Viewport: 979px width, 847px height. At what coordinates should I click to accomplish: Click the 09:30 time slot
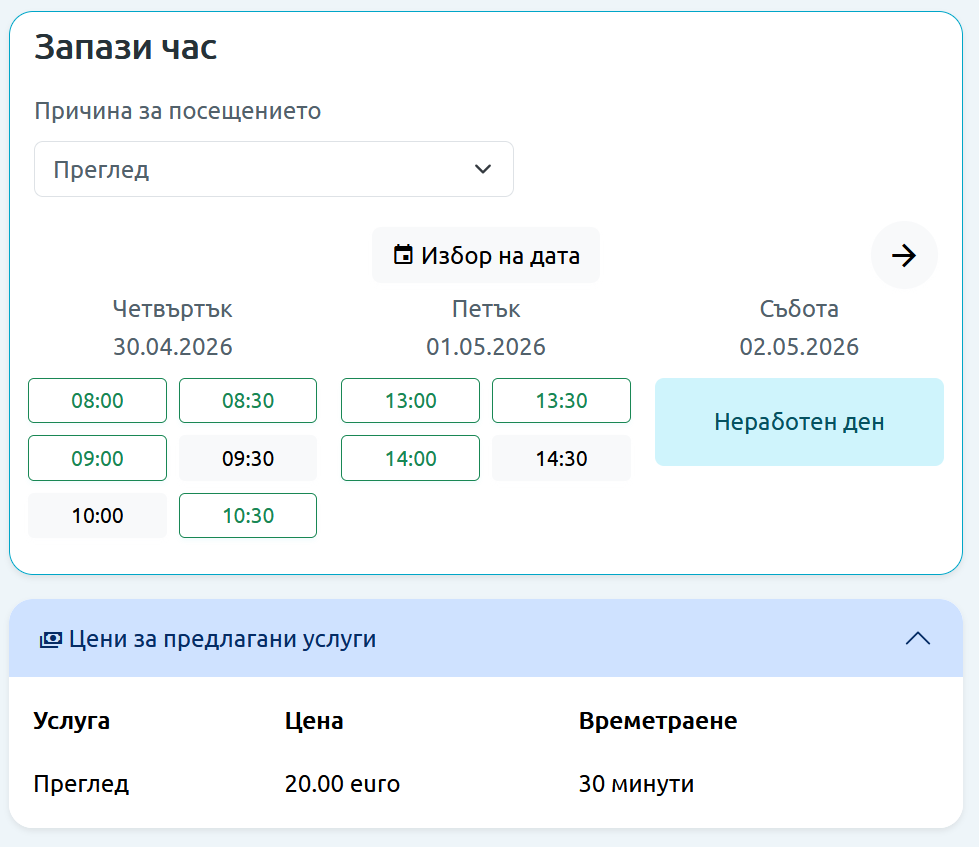248,458
